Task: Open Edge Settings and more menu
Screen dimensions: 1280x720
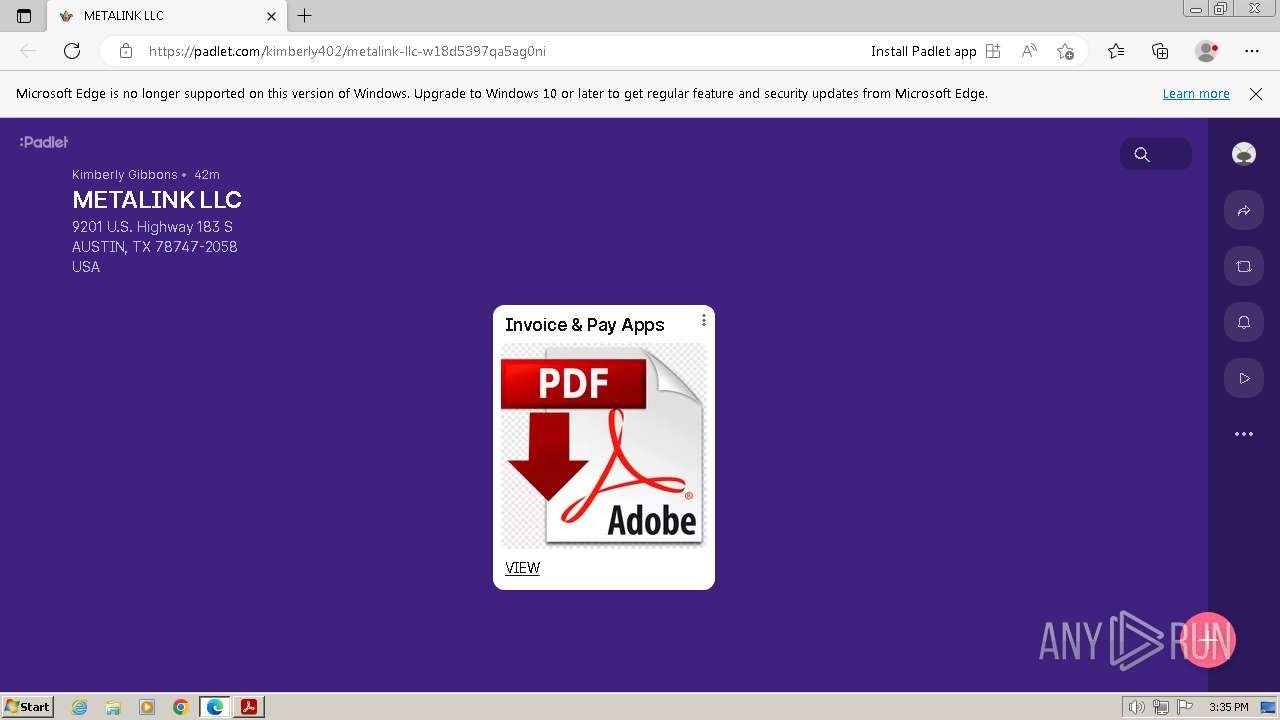Action: click(1252, 51)
